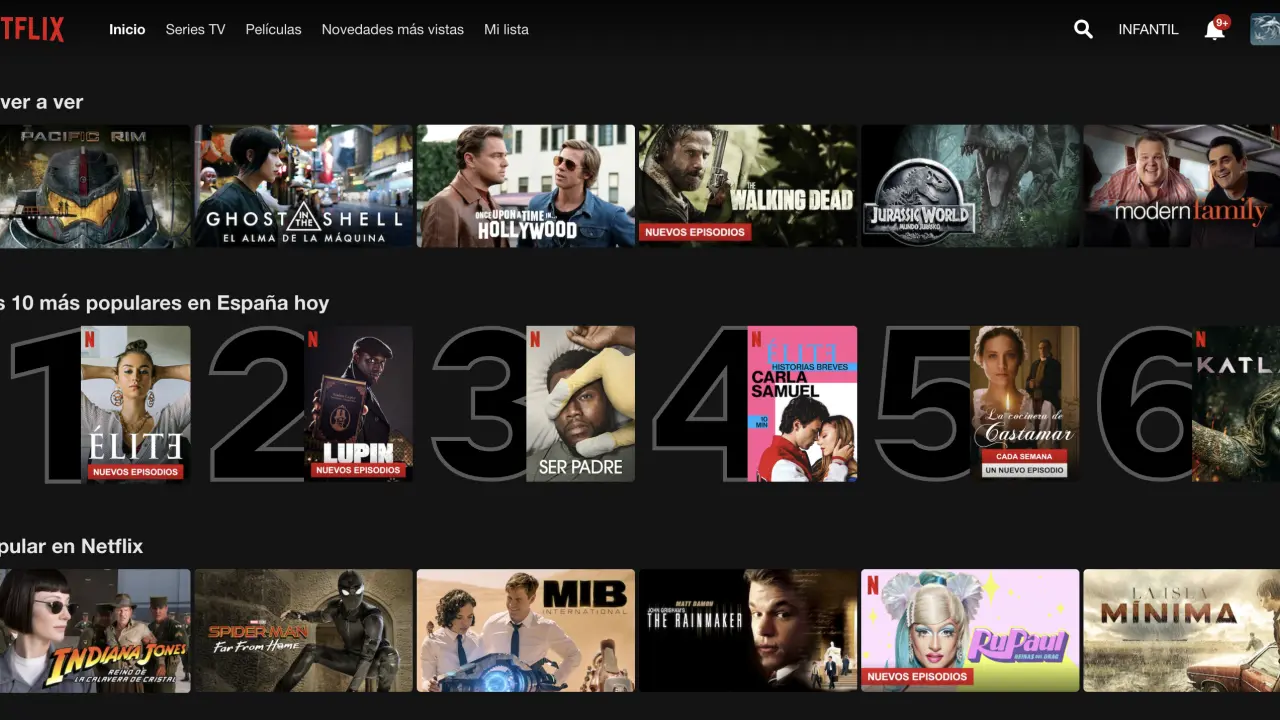Open the Jurassic World title card
1280x720 pixels.
coord(969,186)
